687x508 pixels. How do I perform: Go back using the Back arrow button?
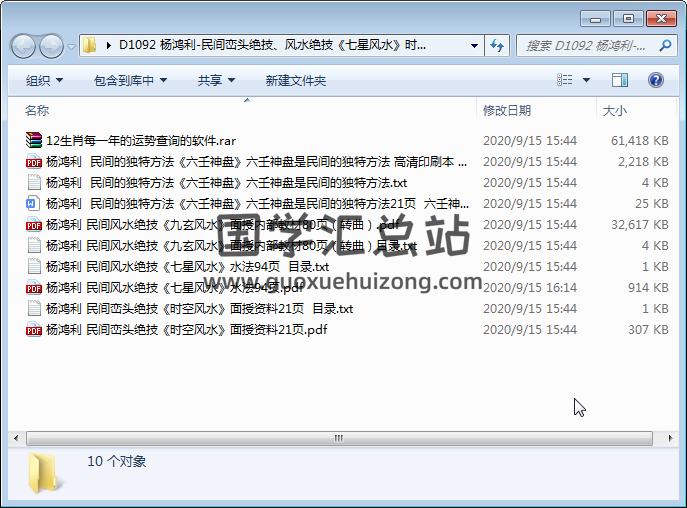tap(23, 46)
